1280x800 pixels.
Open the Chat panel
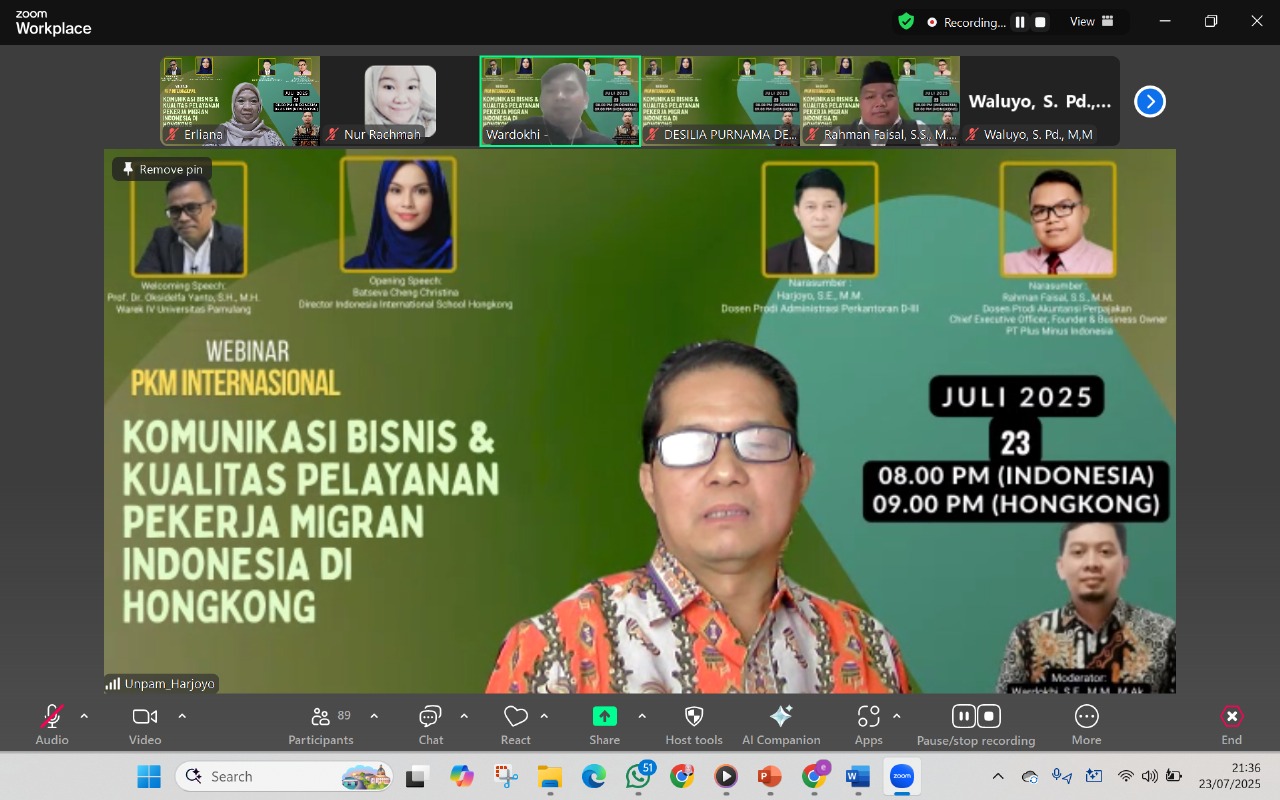[431, 724]
